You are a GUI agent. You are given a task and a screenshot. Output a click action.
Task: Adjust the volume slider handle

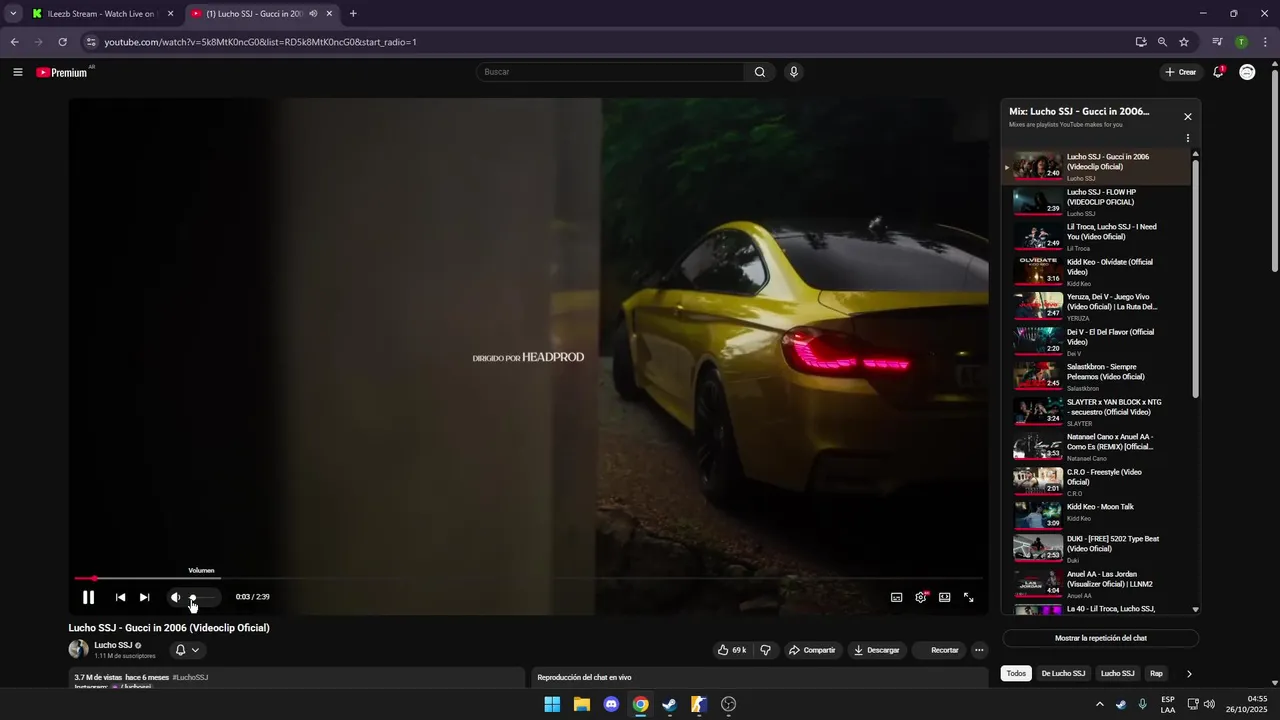pyautogui.click(x=193, y=597)
